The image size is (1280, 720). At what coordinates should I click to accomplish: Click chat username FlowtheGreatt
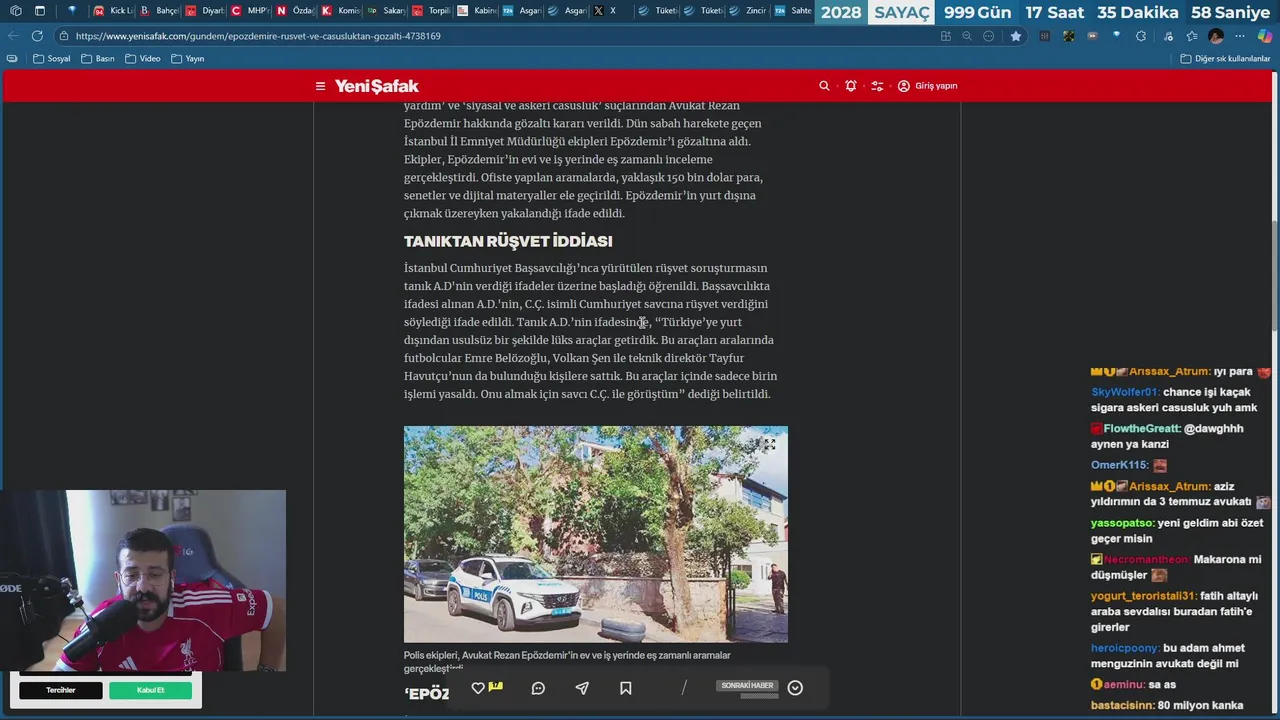1143,428
